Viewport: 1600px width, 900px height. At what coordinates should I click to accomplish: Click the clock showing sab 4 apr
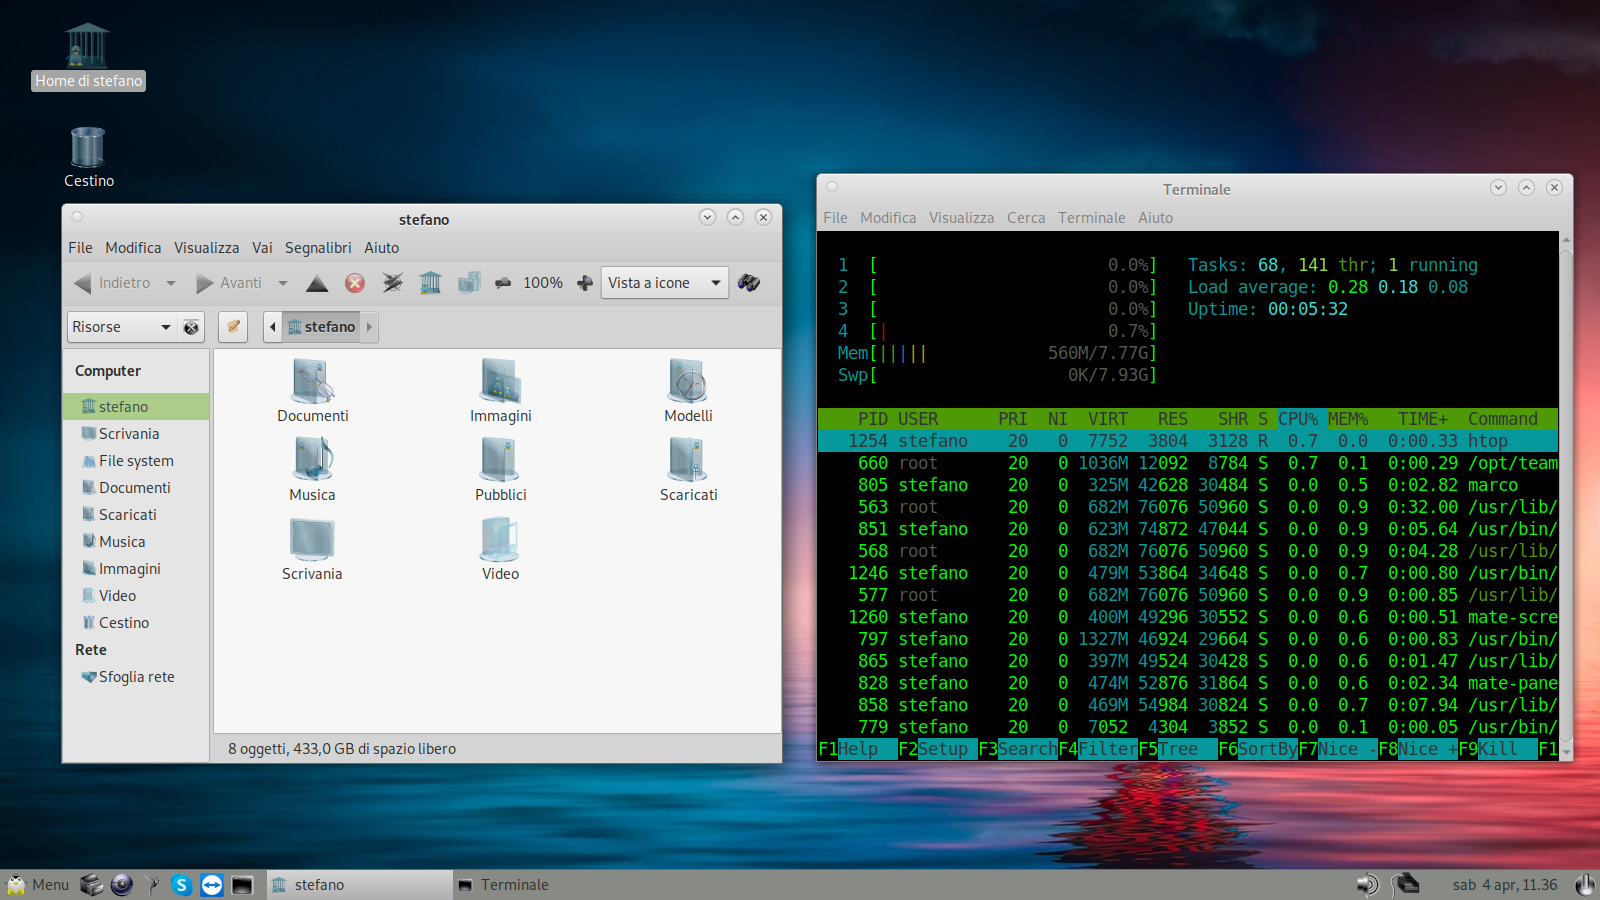coord(1505,885)
